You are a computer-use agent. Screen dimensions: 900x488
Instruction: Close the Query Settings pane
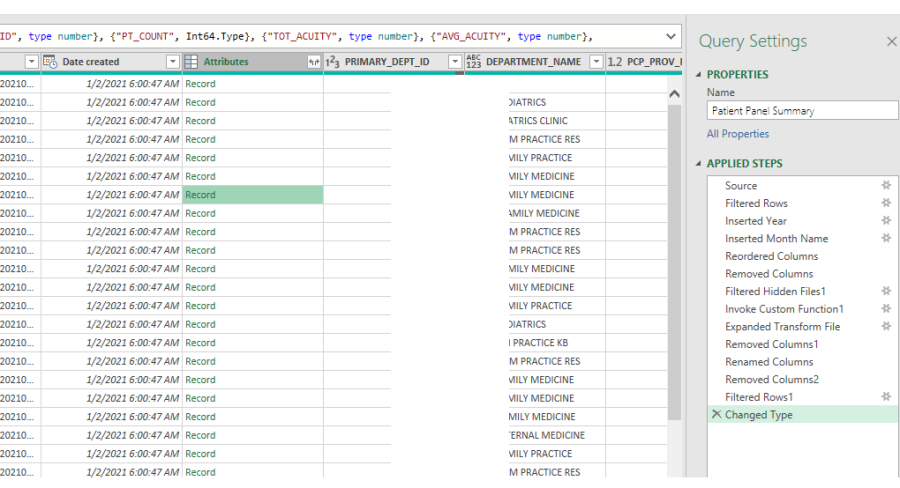[891, 41]
